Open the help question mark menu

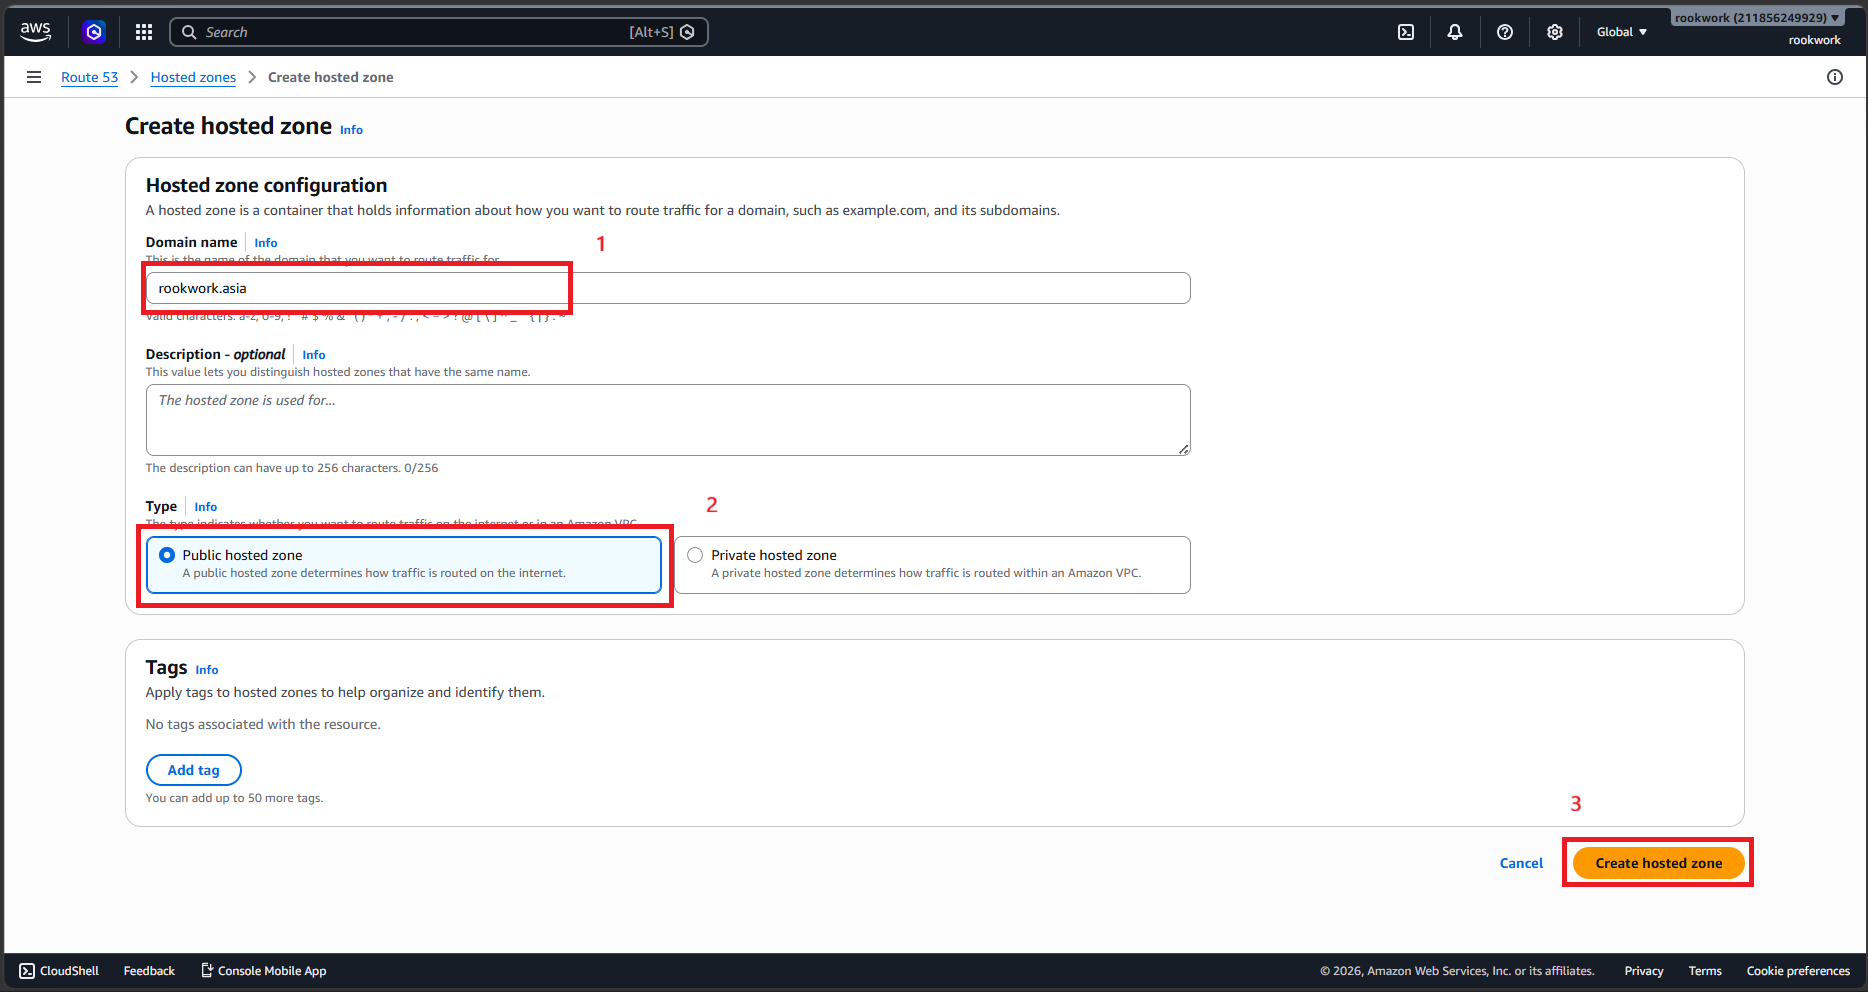[x=1505, y=32]
